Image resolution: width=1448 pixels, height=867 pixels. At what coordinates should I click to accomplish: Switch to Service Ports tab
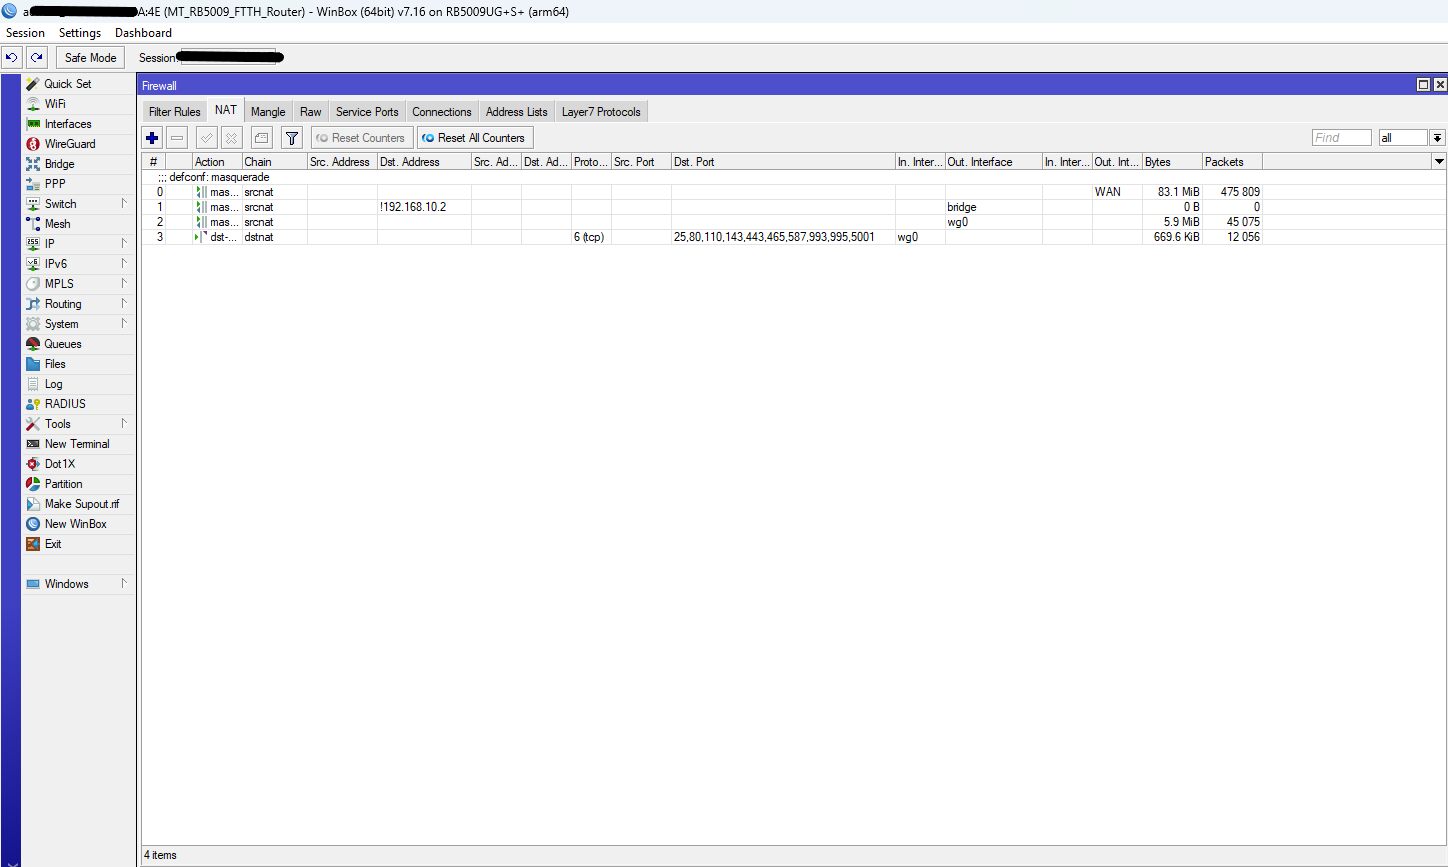click(x=367, y=112)
